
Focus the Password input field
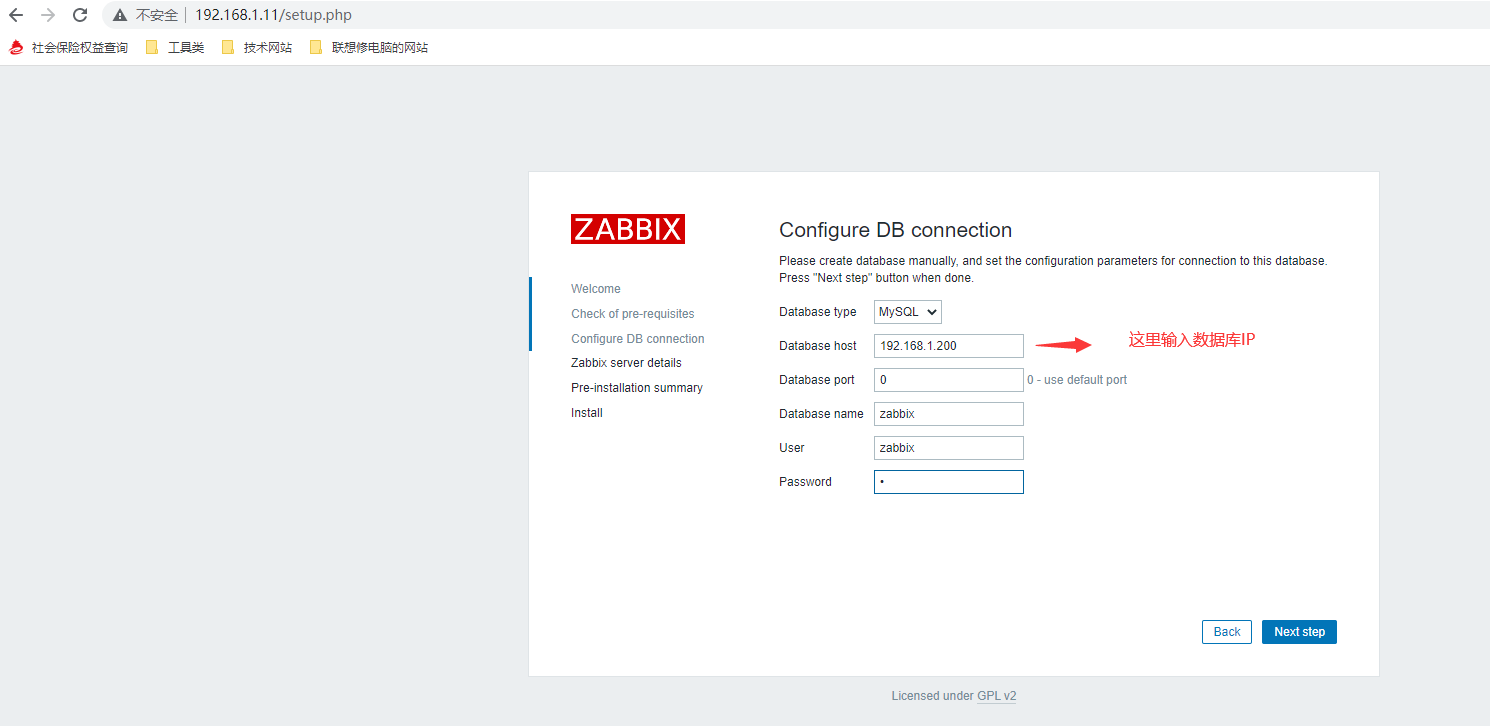tap(949, 482)
